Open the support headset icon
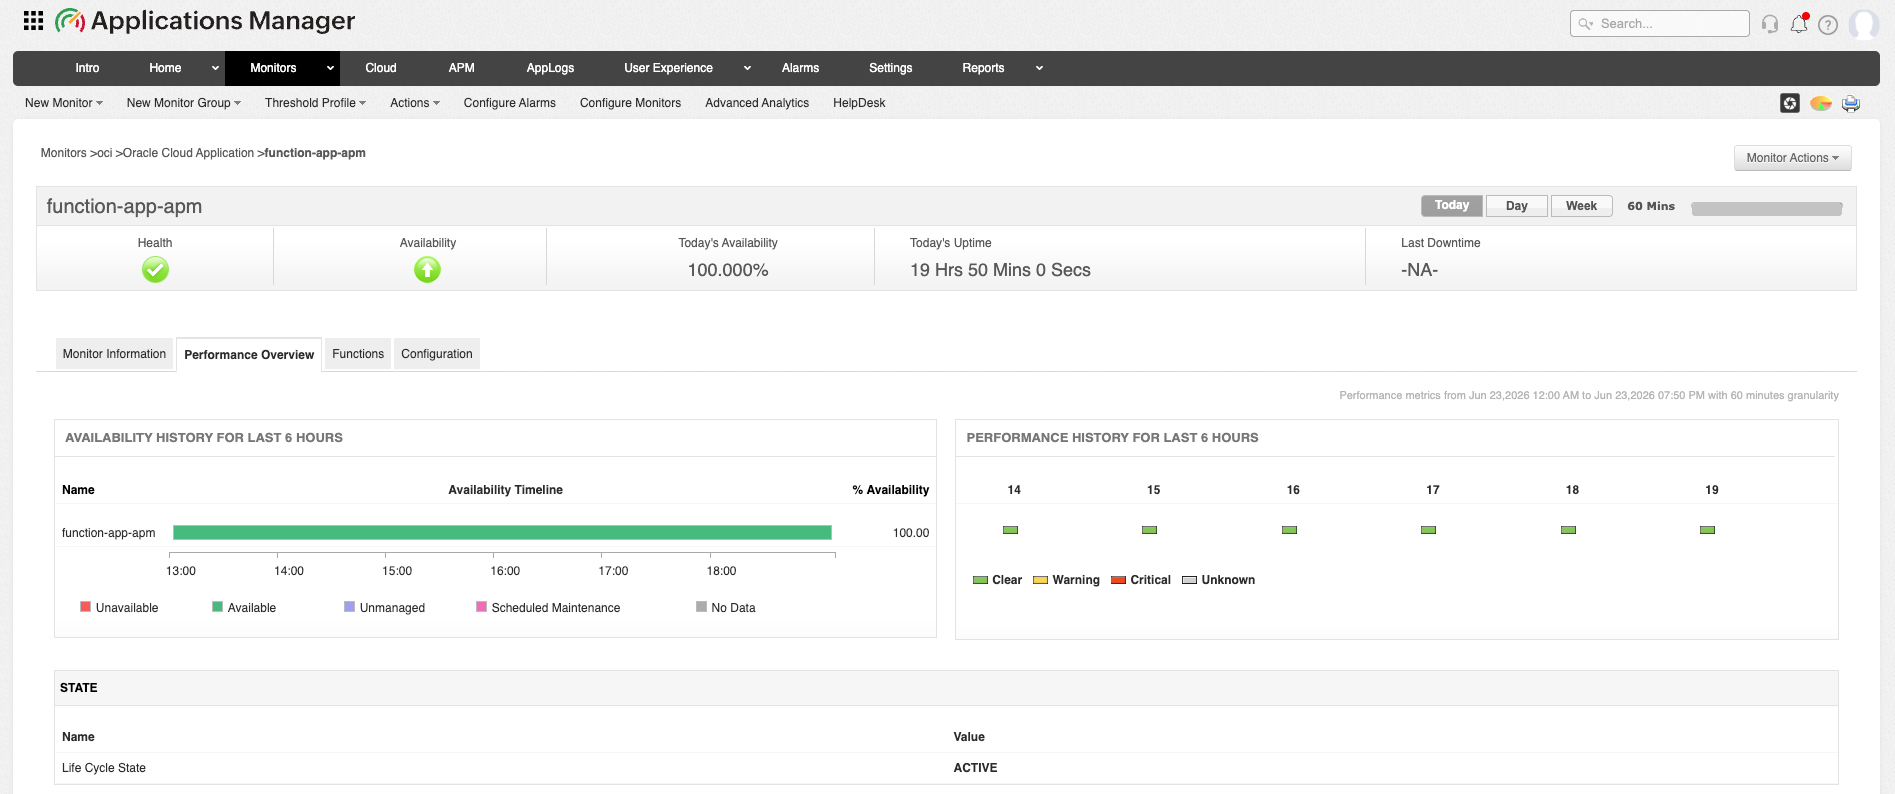 pos(1770,24)
